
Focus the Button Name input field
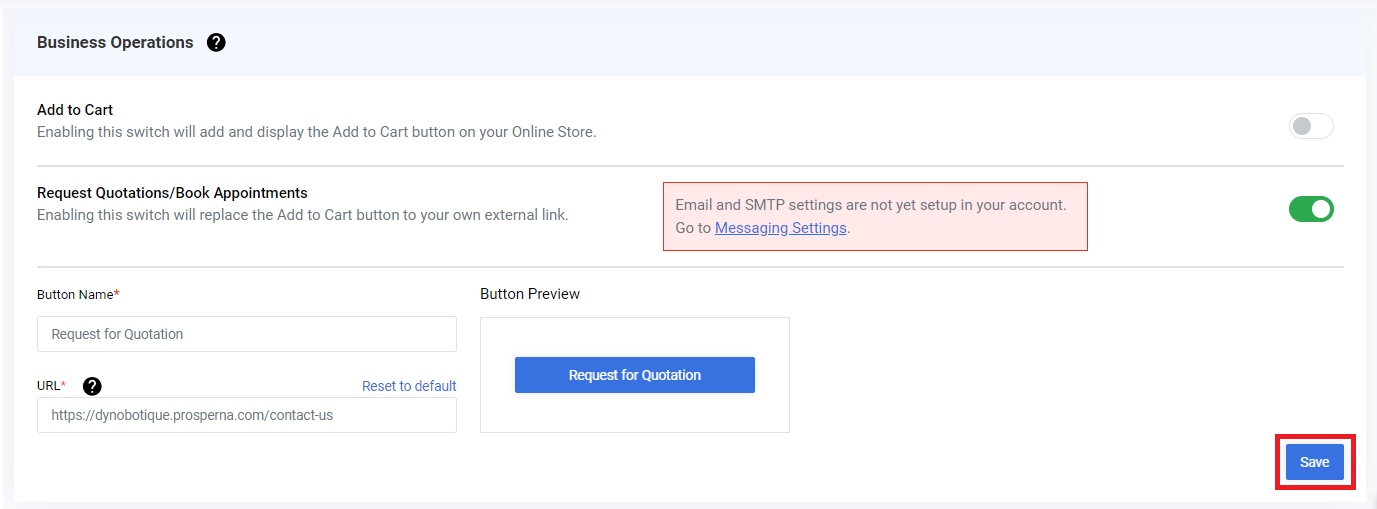pyautogui.click(x=247, y=334)
